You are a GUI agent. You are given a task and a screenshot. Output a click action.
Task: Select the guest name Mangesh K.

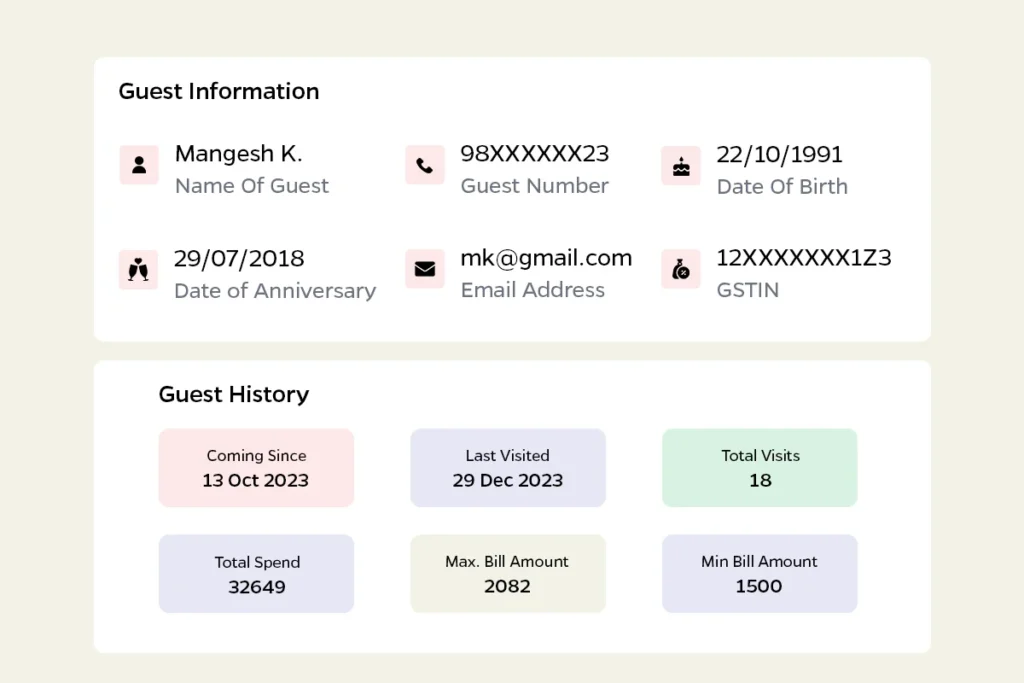[238, 154]
